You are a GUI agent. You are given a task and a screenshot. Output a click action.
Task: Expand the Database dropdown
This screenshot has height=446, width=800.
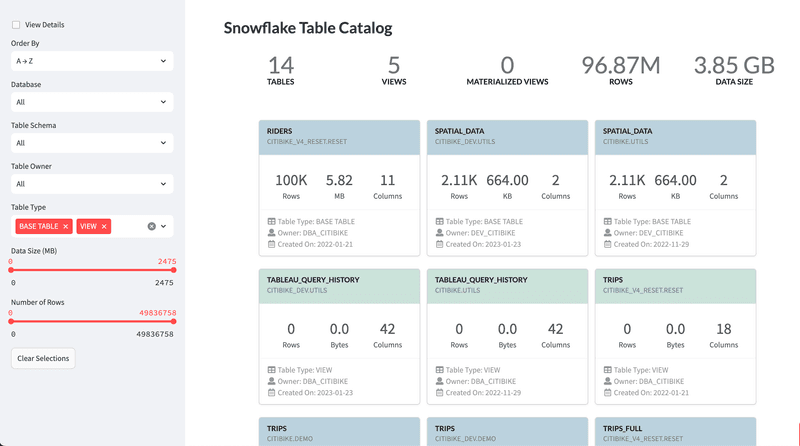click(x=92, y=102)
